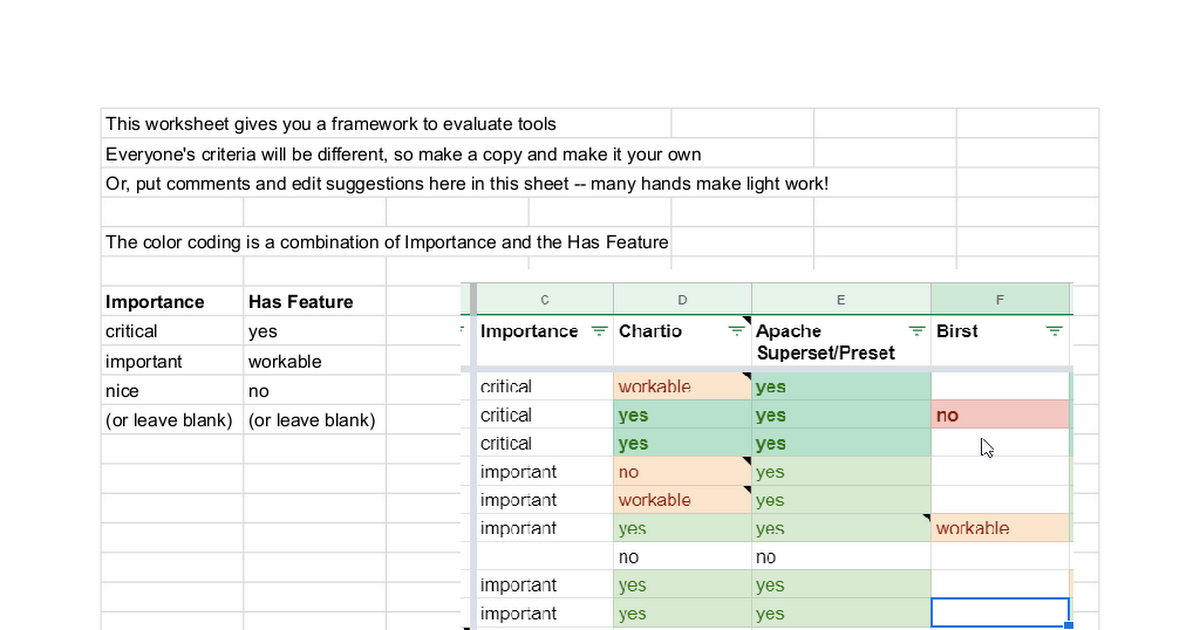Select column F header
This screenshot has height=630, width=1200.
point(1000,299)
